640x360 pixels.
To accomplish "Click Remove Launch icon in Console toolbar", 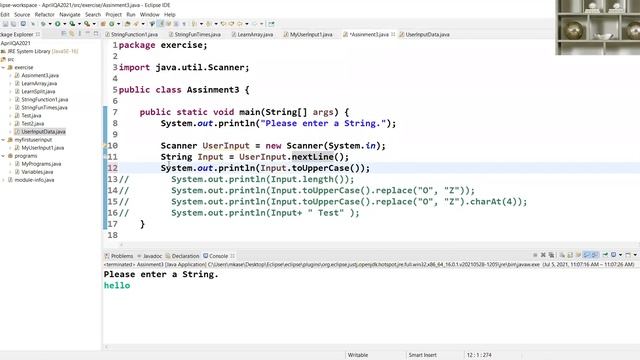I will coord(543,255).
